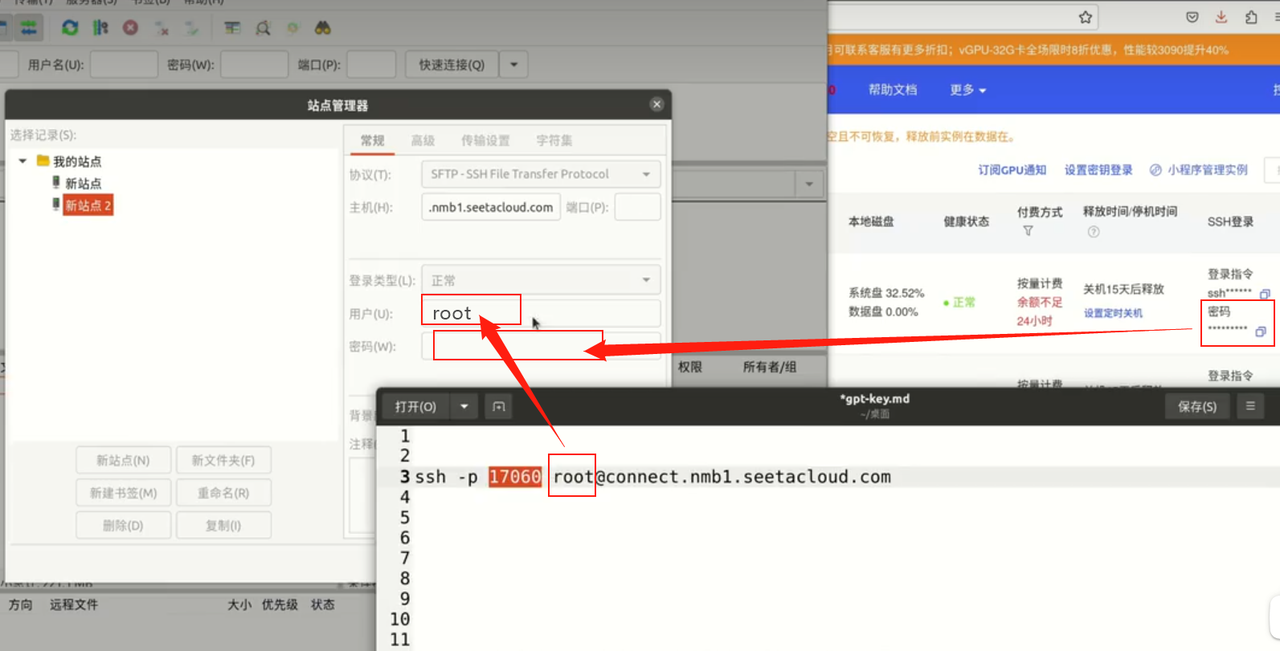Click the 用户(U) field containing root
Screen dimensions: 1280x651
point(541,313)
